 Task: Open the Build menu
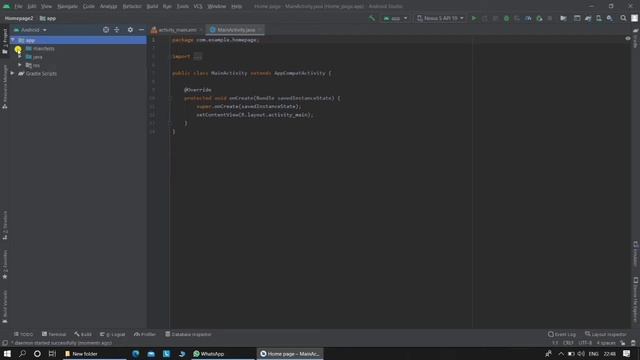(x=152, y=6)
